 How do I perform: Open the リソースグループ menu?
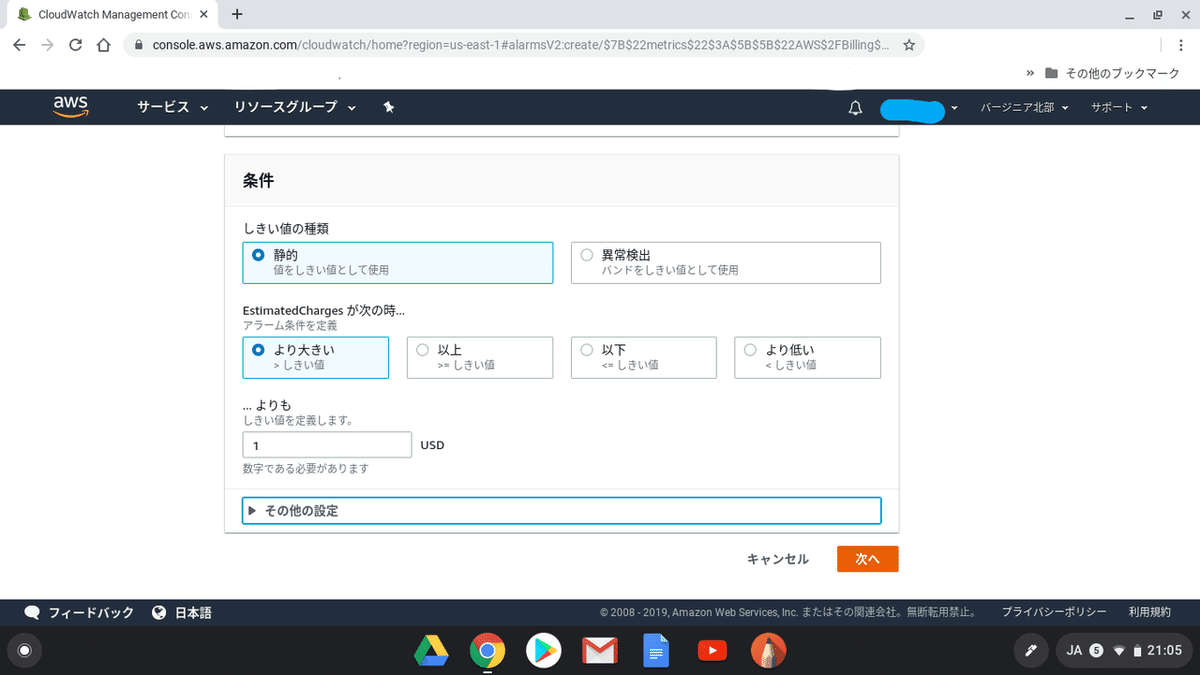click(285, 107)
